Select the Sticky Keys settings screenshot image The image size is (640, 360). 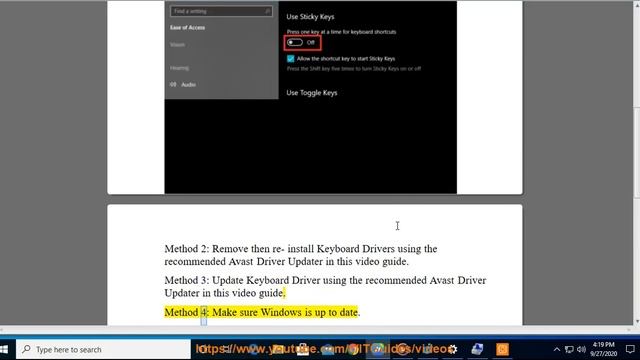311,97
